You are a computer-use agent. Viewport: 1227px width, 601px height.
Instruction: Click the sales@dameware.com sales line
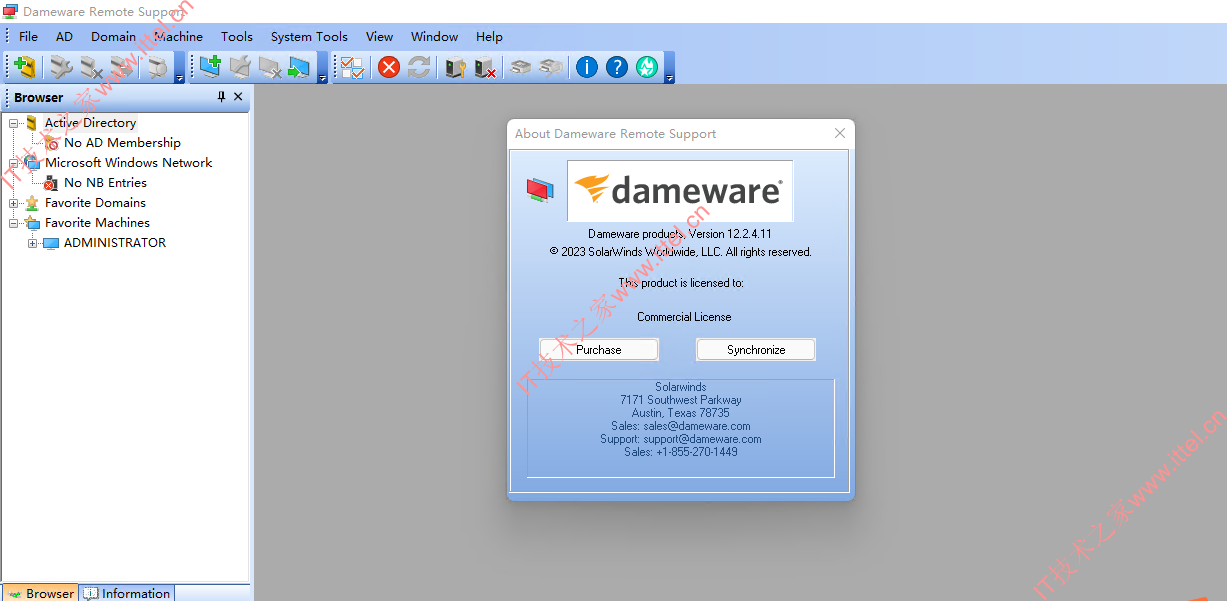pos(681,426)
